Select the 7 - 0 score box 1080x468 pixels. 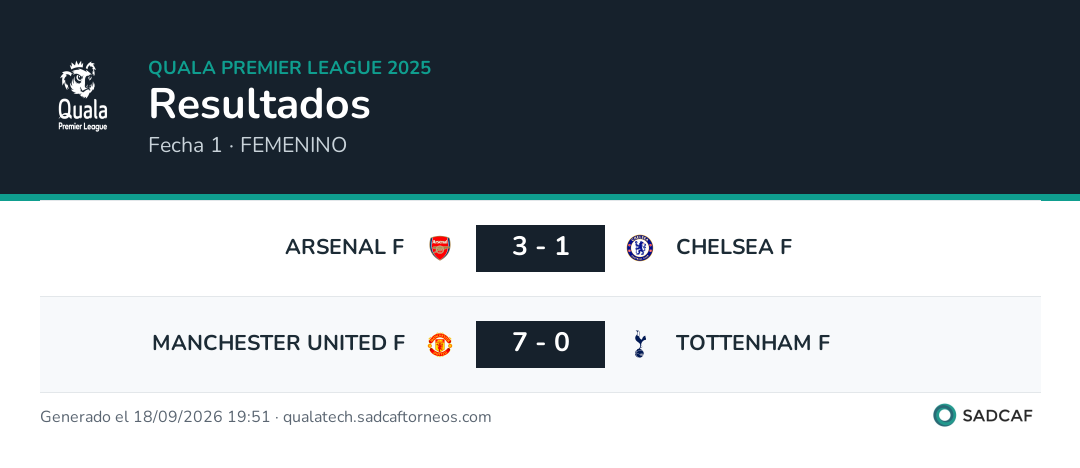(x=540, y=344)
